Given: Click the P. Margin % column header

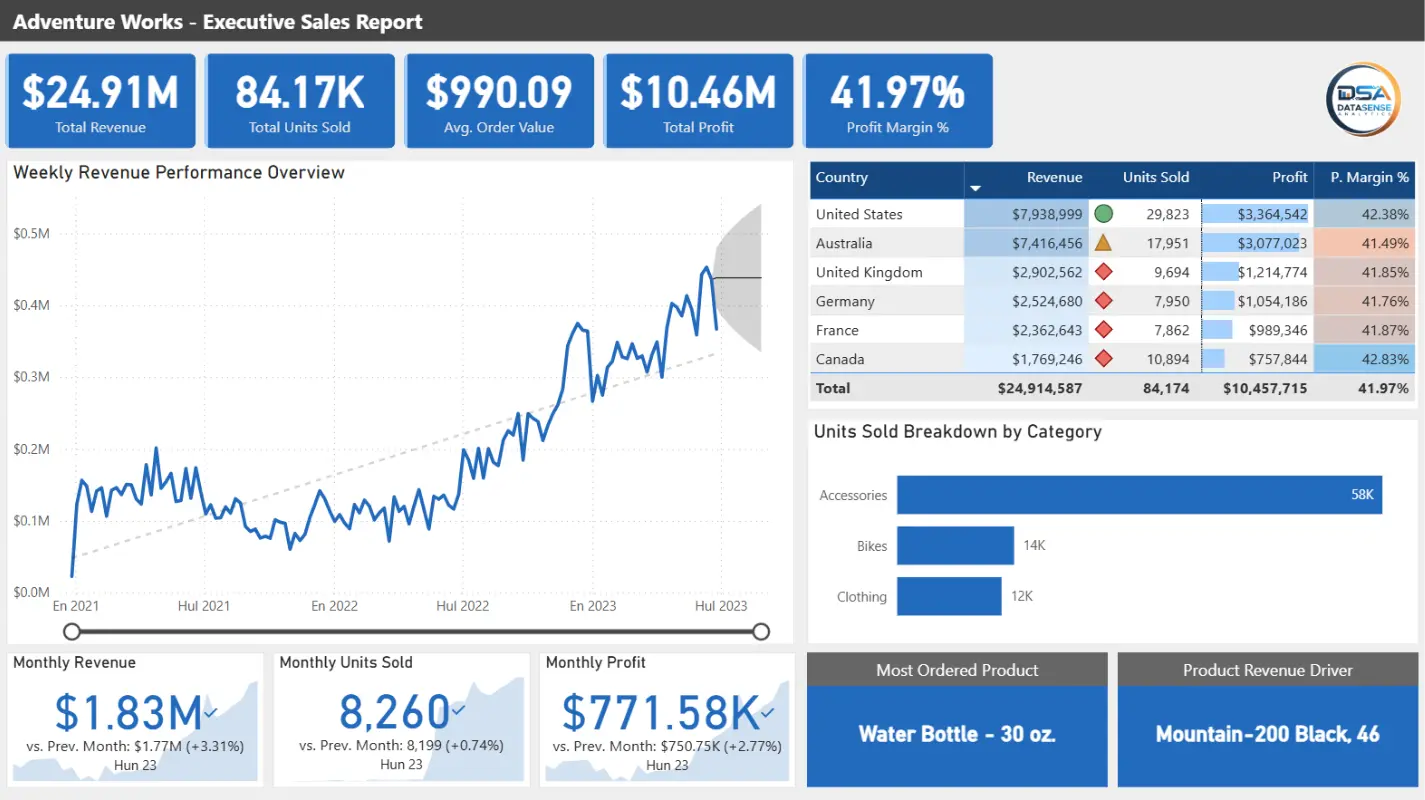Looking at the screenshot, I should [1368, 178].
